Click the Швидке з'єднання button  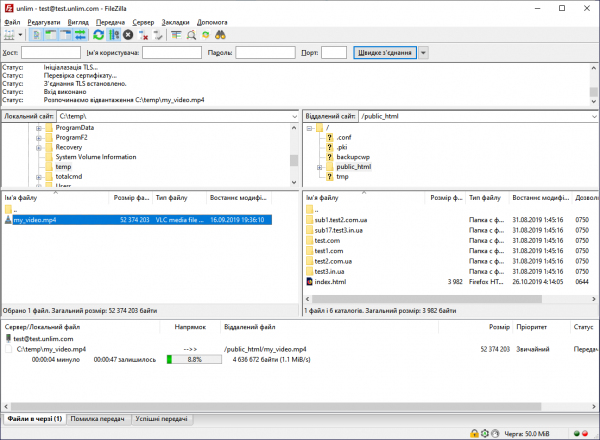(384, 52)
